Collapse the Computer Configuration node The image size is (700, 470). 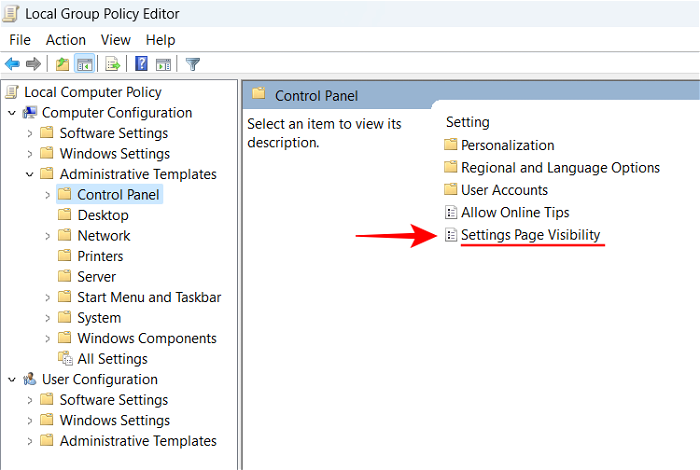[12, 113]
